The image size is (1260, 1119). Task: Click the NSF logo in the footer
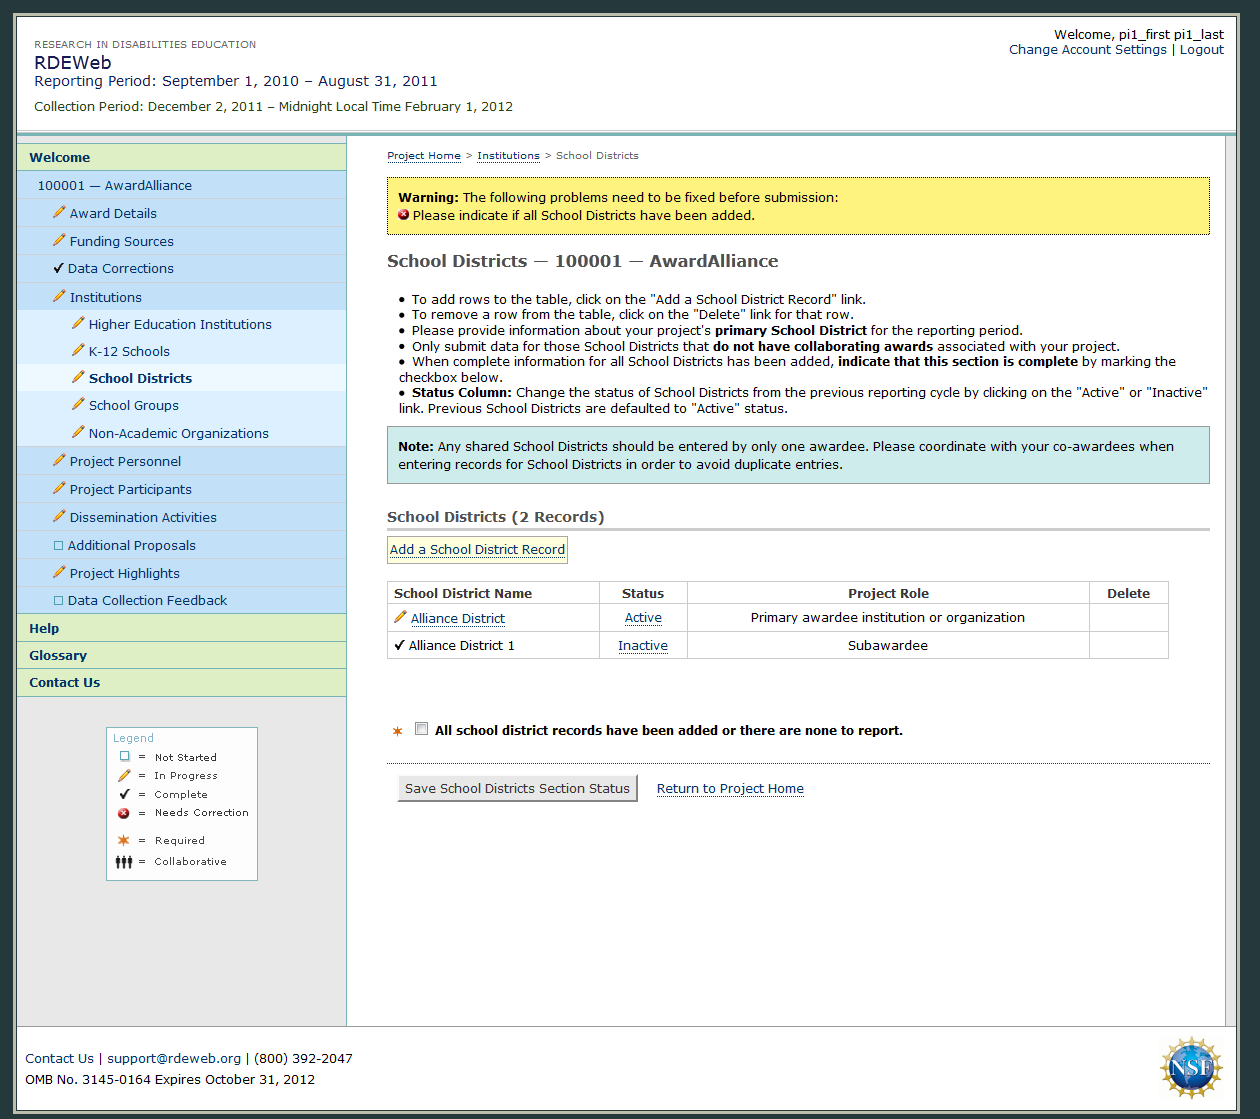(1190, 1068)
